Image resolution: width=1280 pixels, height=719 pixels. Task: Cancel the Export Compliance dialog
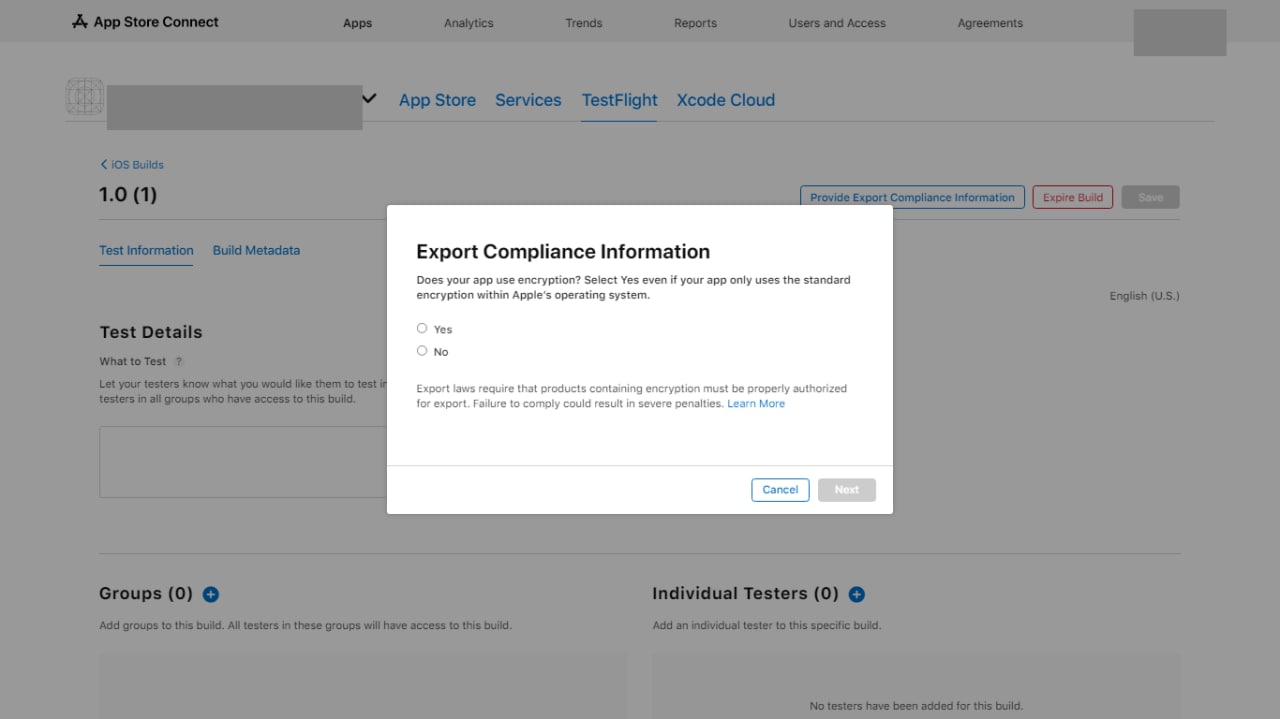pos(780,490)
